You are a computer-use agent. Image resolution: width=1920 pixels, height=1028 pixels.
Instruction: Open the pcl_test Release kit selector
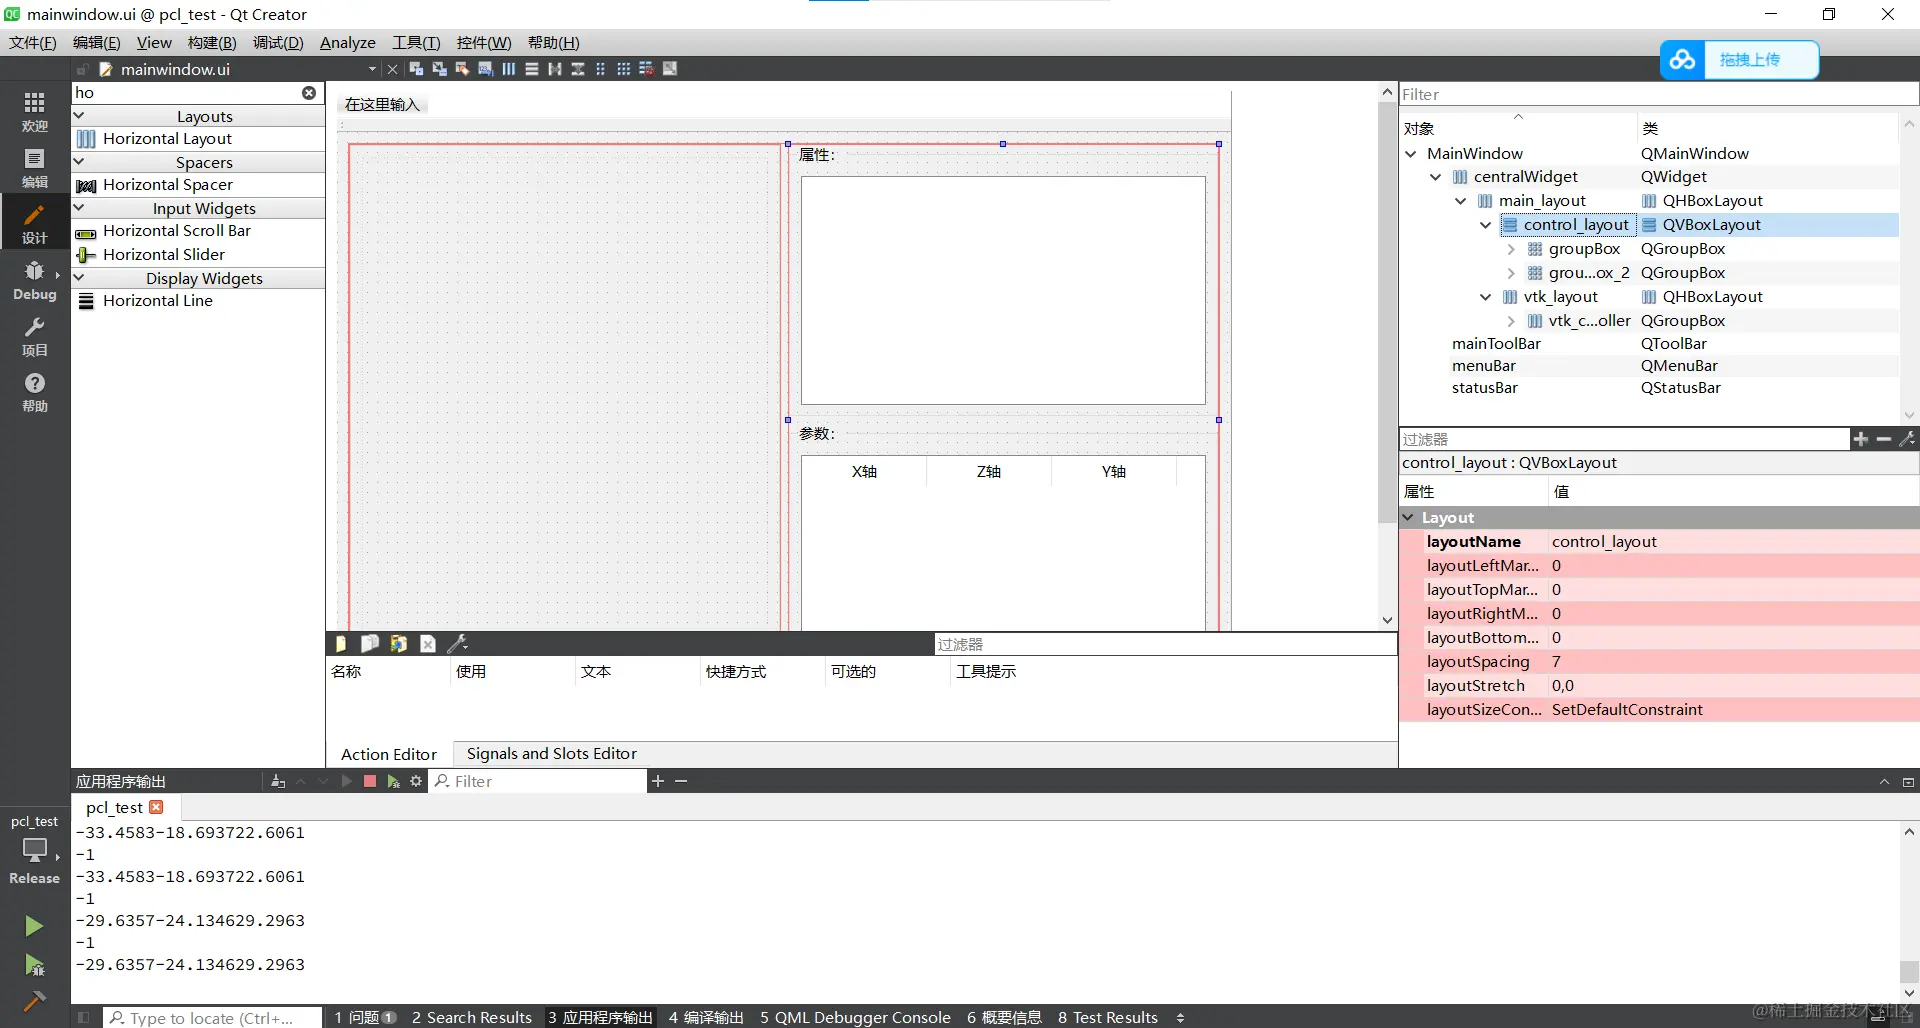coord(35,849)
